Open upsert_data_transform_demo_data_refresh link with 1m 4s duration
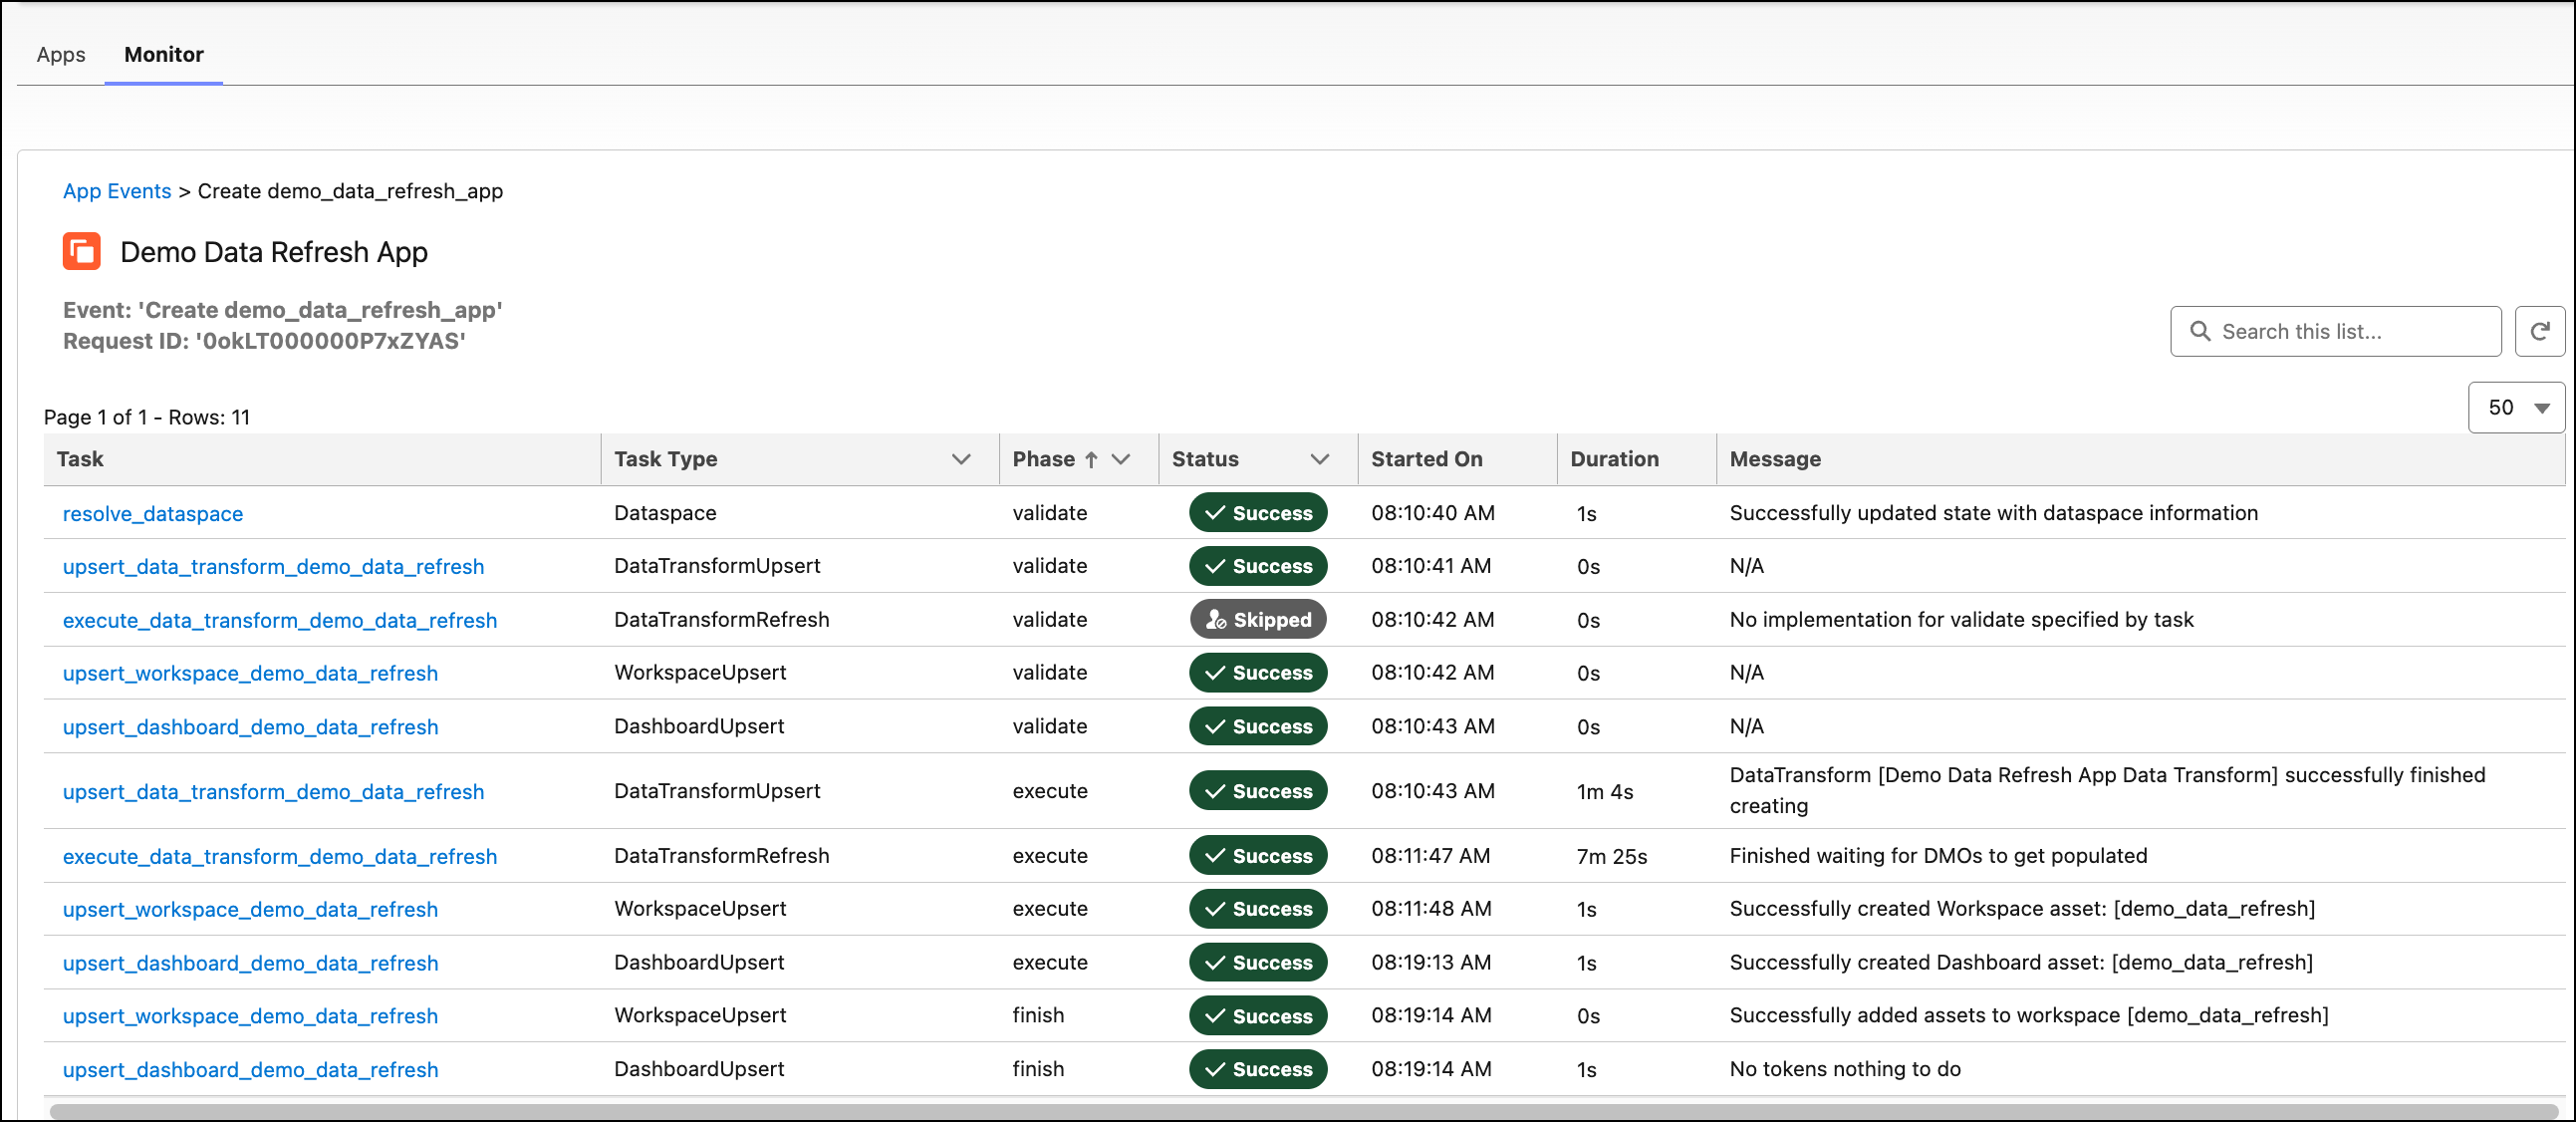Screen dimensions: 2576x1122 click(273, 791)
